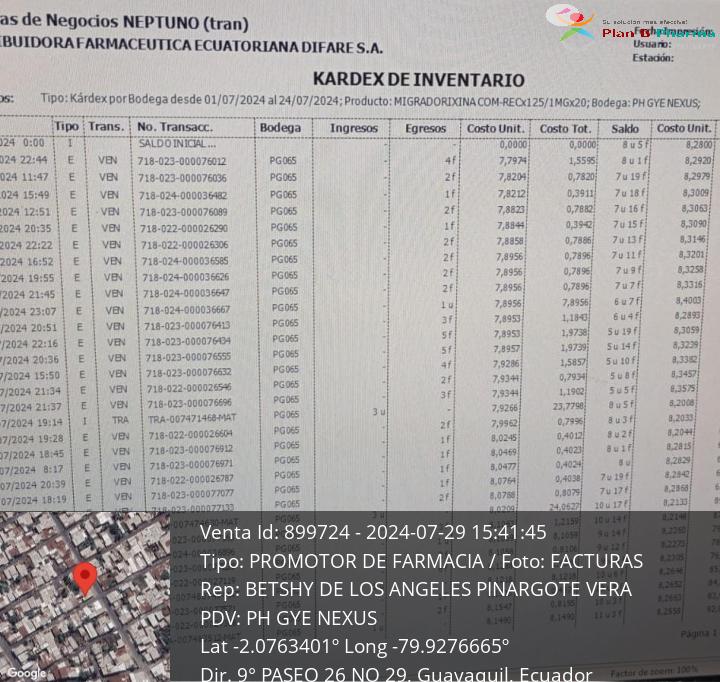
Task: Click the 1 u Egresos value
Action: [448, 304]
